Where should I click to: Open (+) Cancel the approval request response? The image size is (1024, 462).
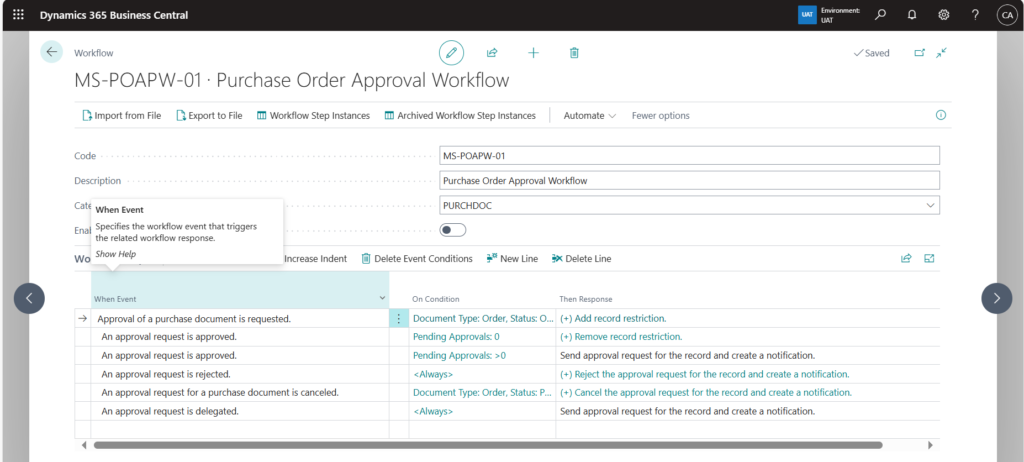click(x=705, y=393)
